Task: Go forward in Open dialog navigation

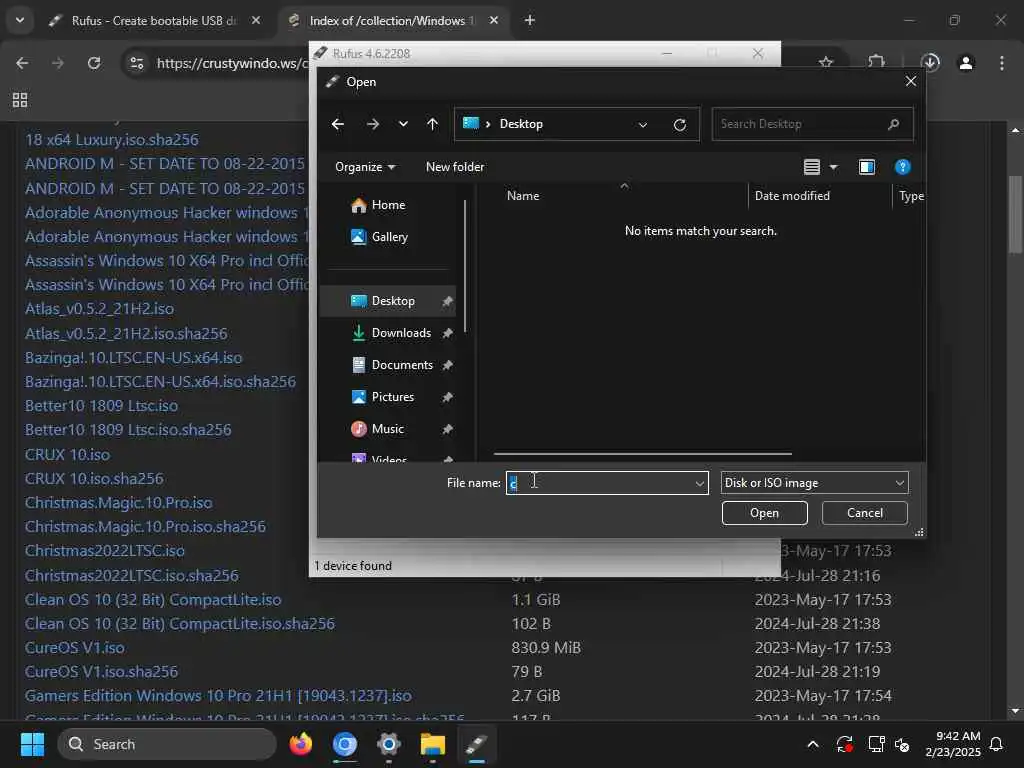Action: (373, 124)
